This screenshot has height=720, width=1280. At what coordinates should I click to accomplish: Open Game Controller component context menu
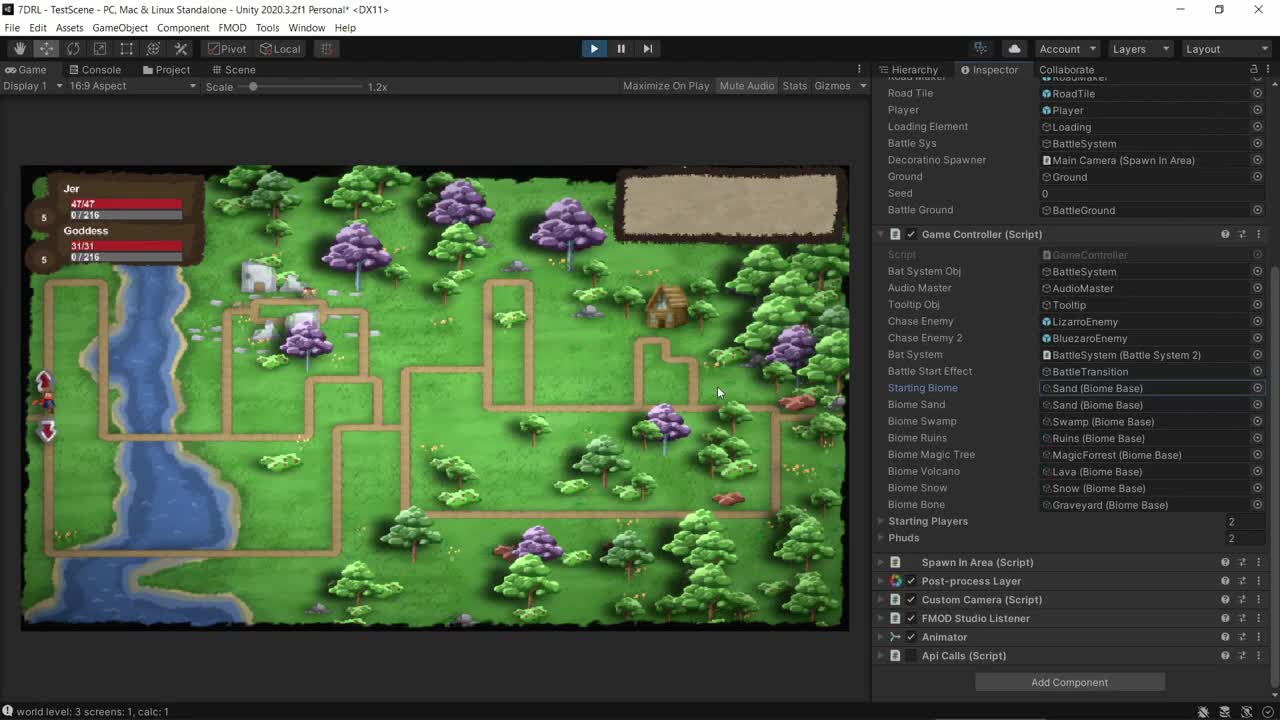pos(1258,234)
